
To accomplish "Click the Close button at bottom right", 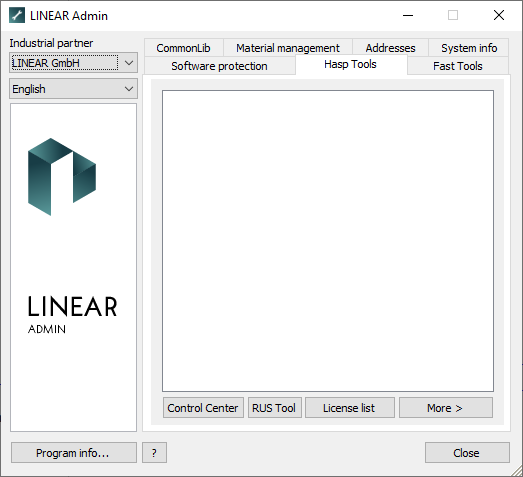I will 467,453.
